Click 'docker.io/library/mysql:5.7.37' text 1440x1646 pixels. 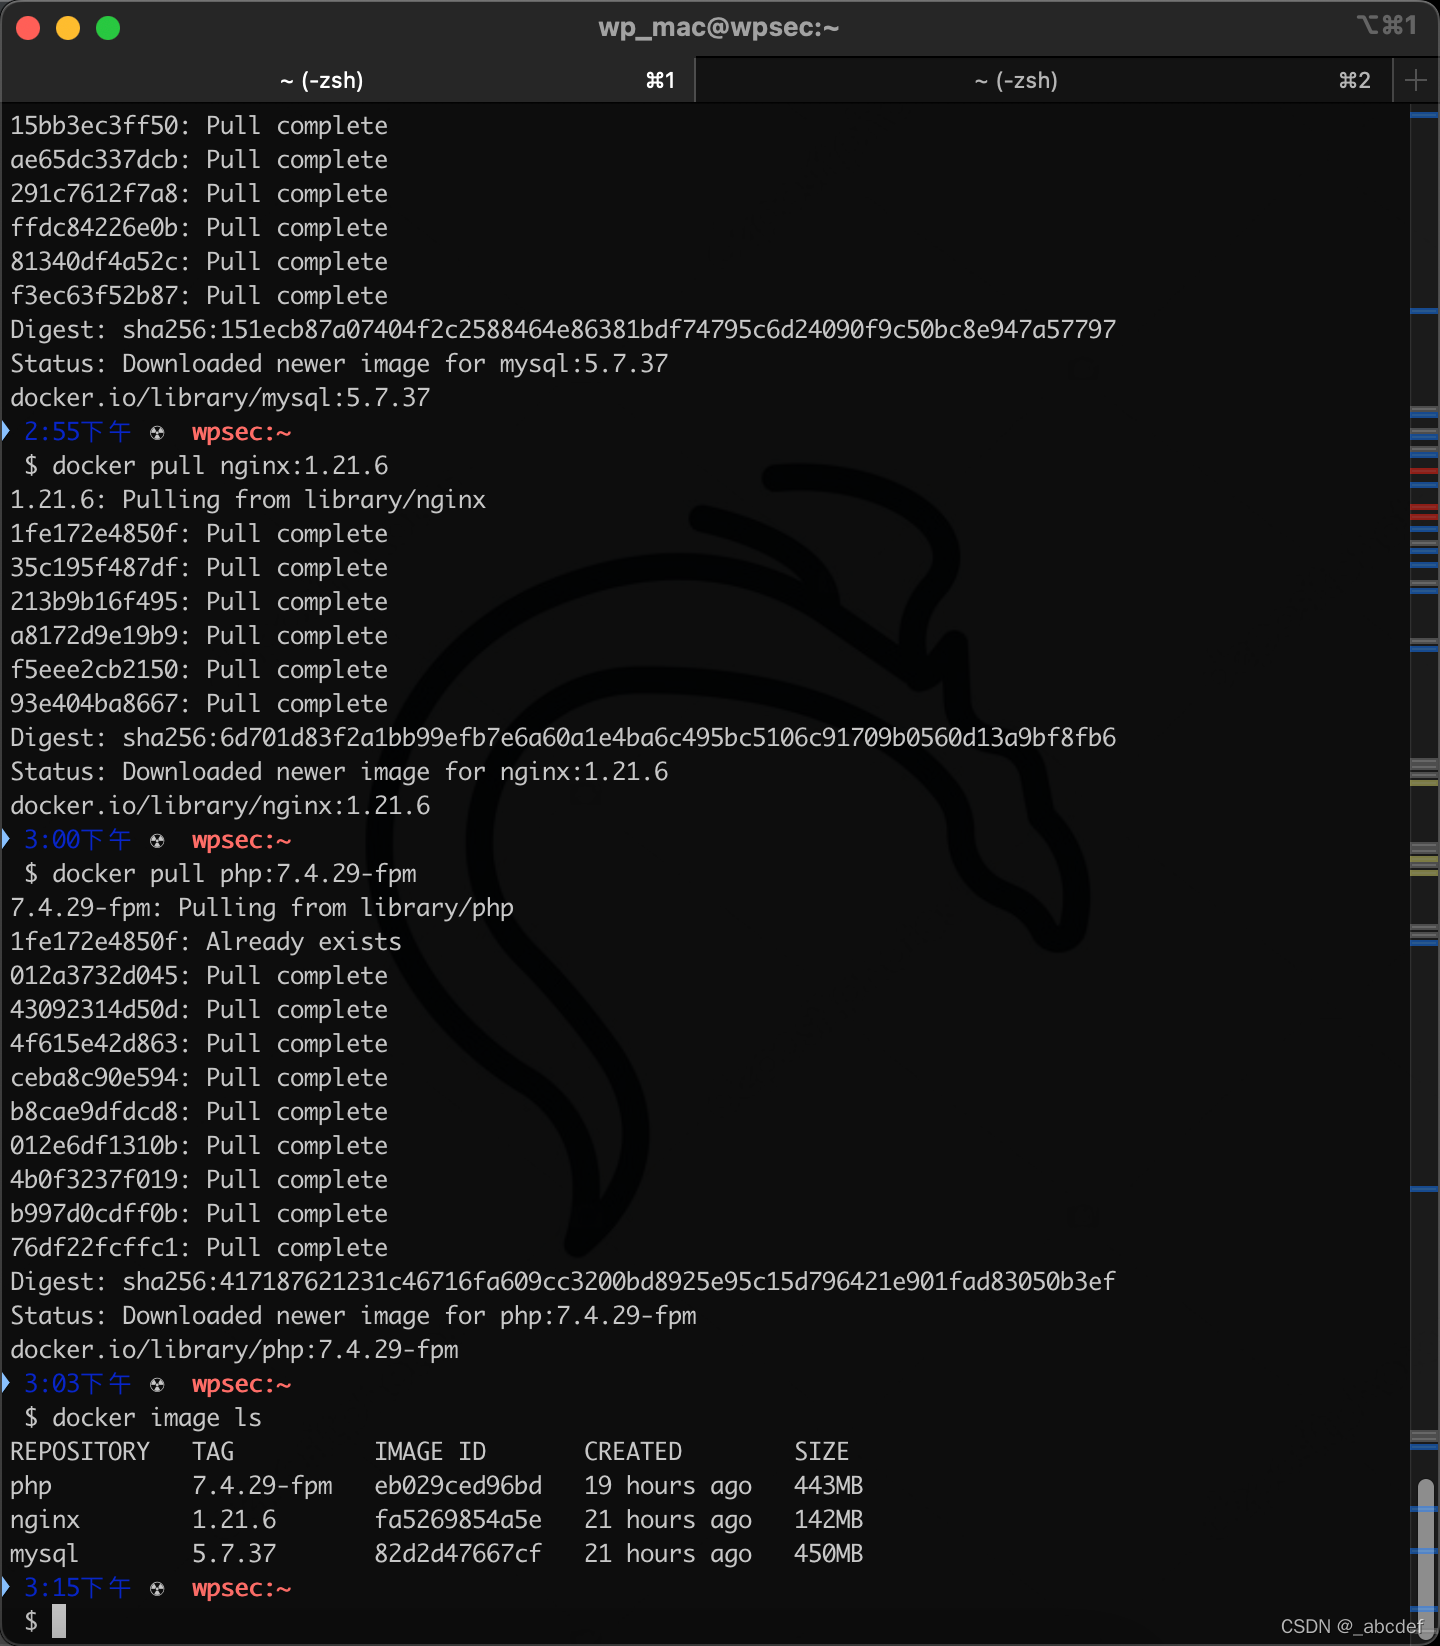(x=220, y=398)
